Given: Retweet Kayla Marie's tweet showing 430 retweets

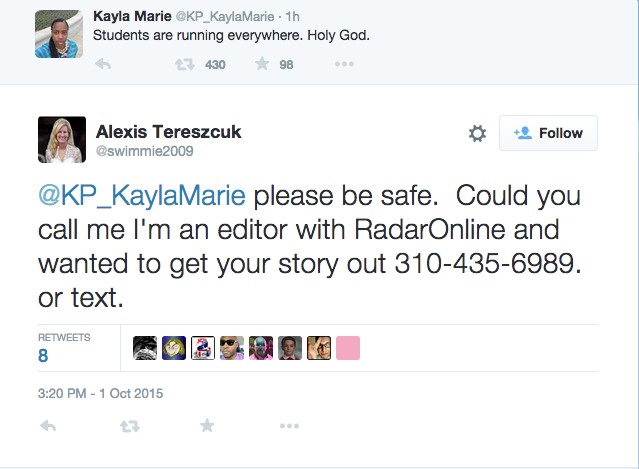Looking at the screenshot, I should (185, 64).
